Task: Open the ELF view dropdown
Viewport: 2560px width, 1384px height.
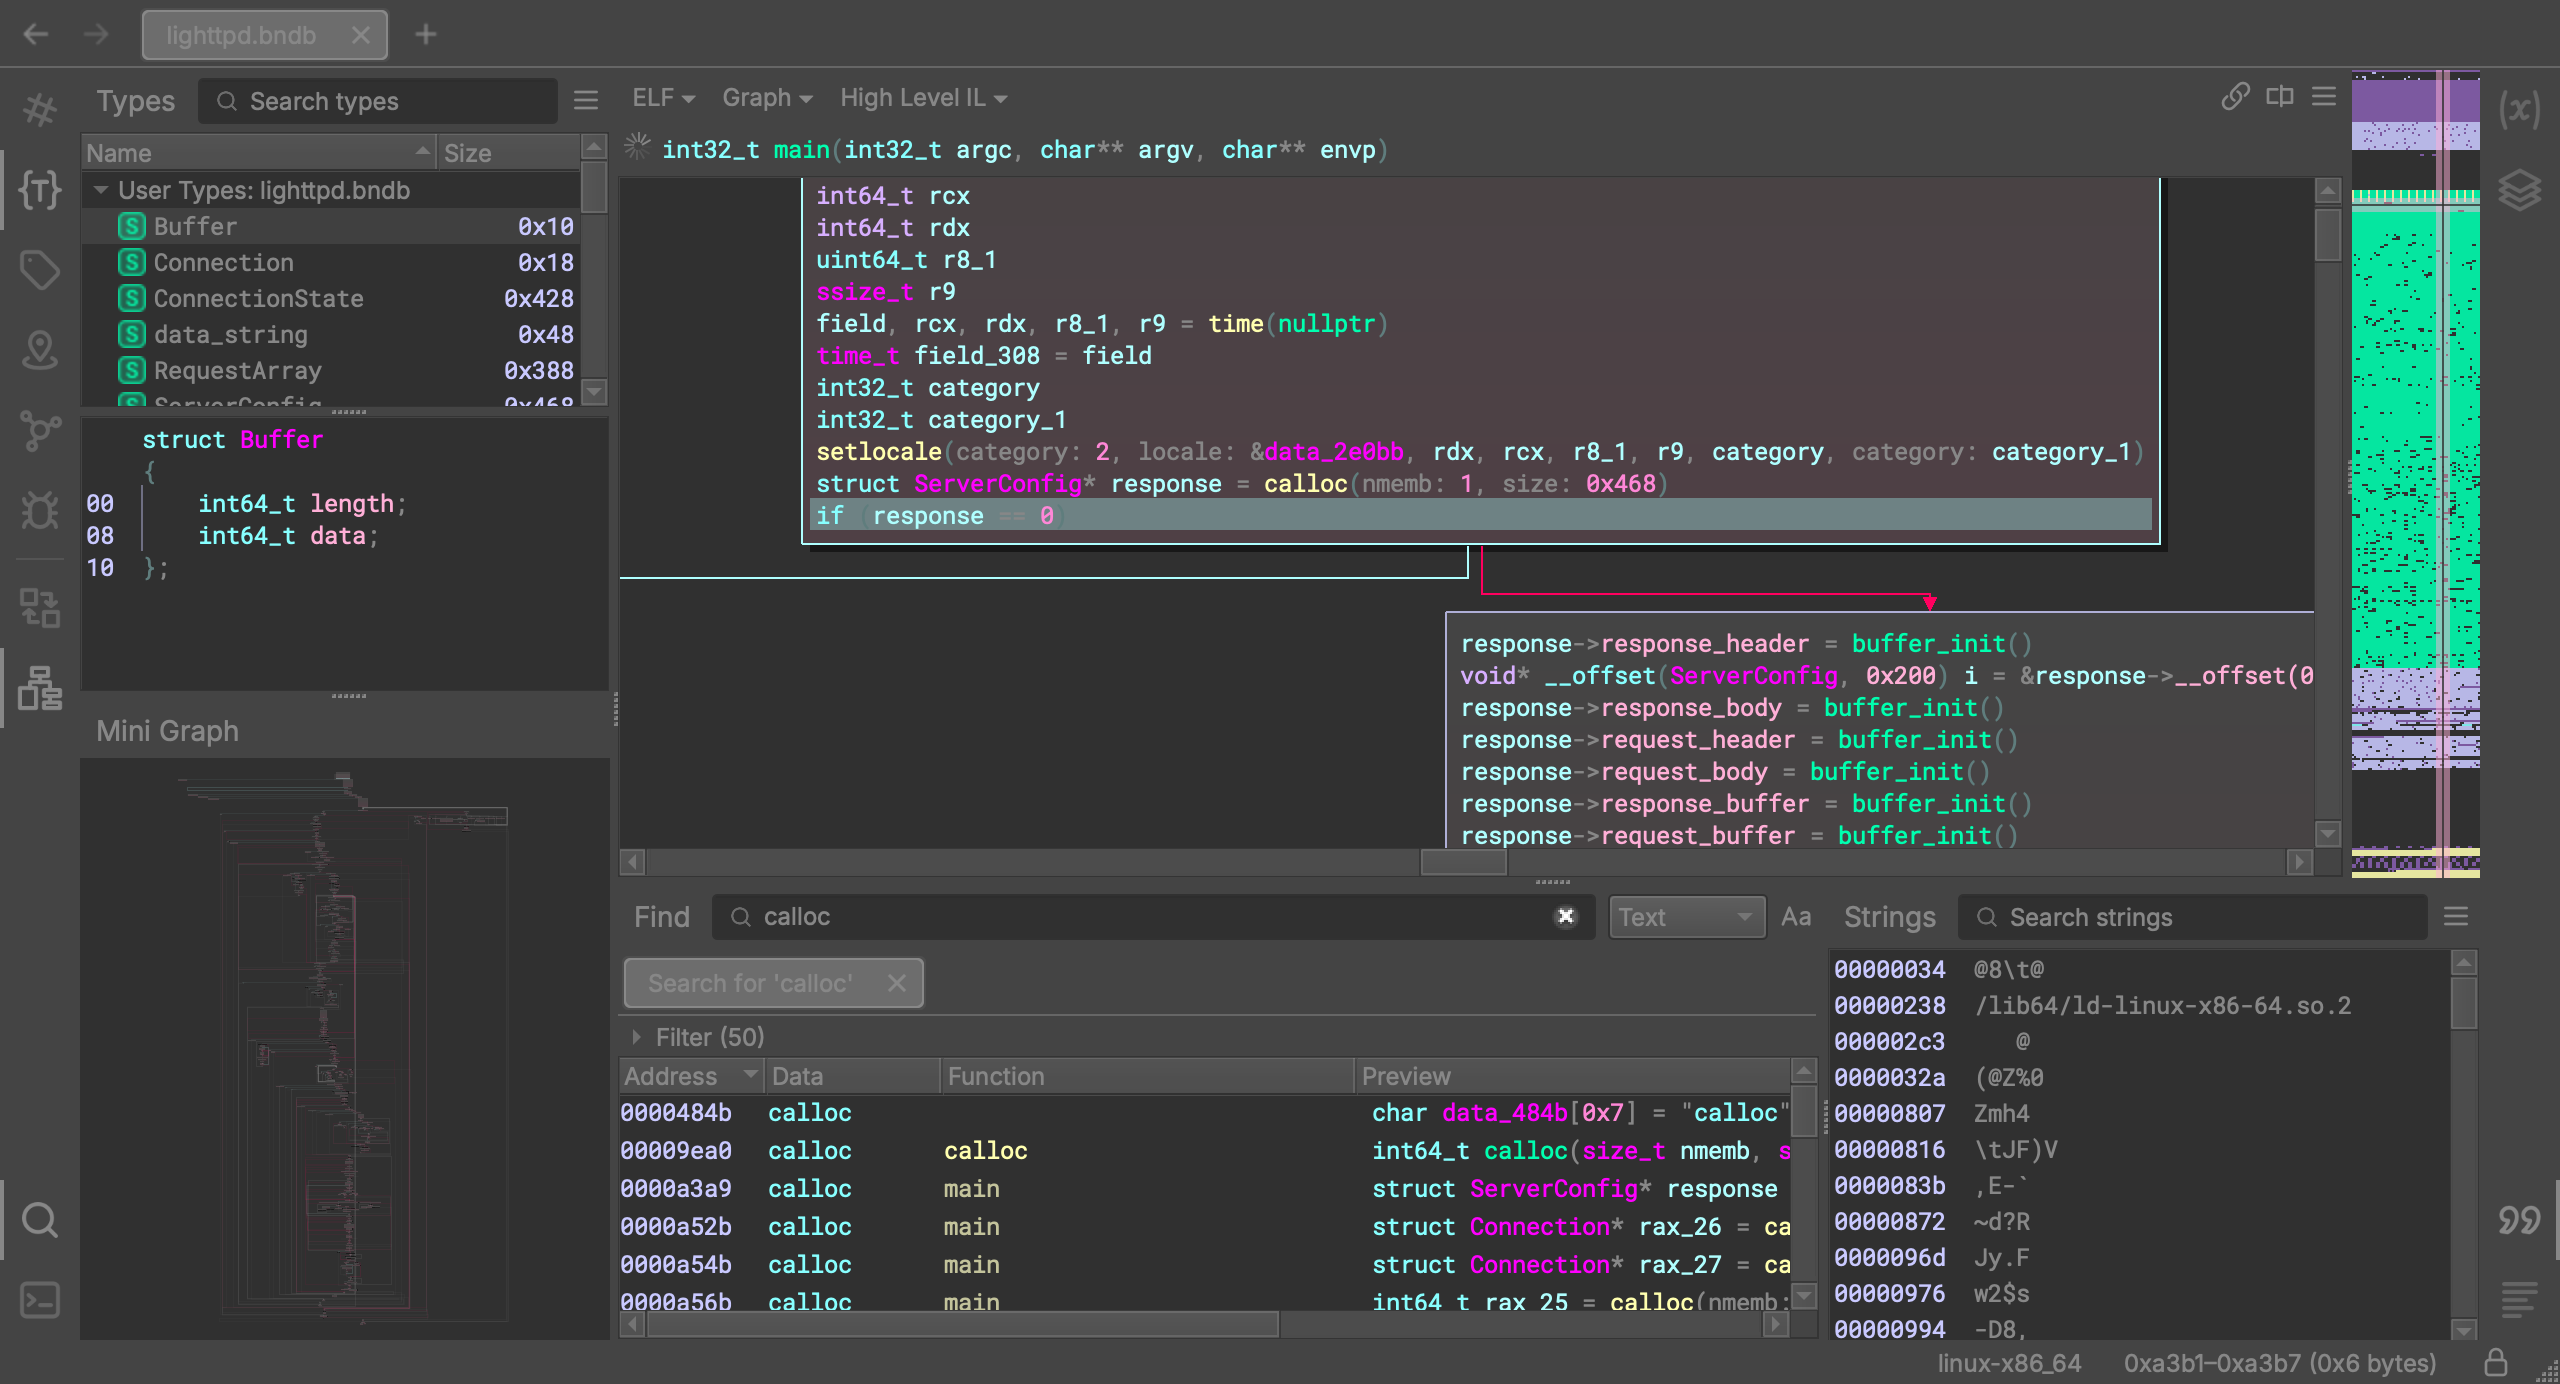Action: 663,98
